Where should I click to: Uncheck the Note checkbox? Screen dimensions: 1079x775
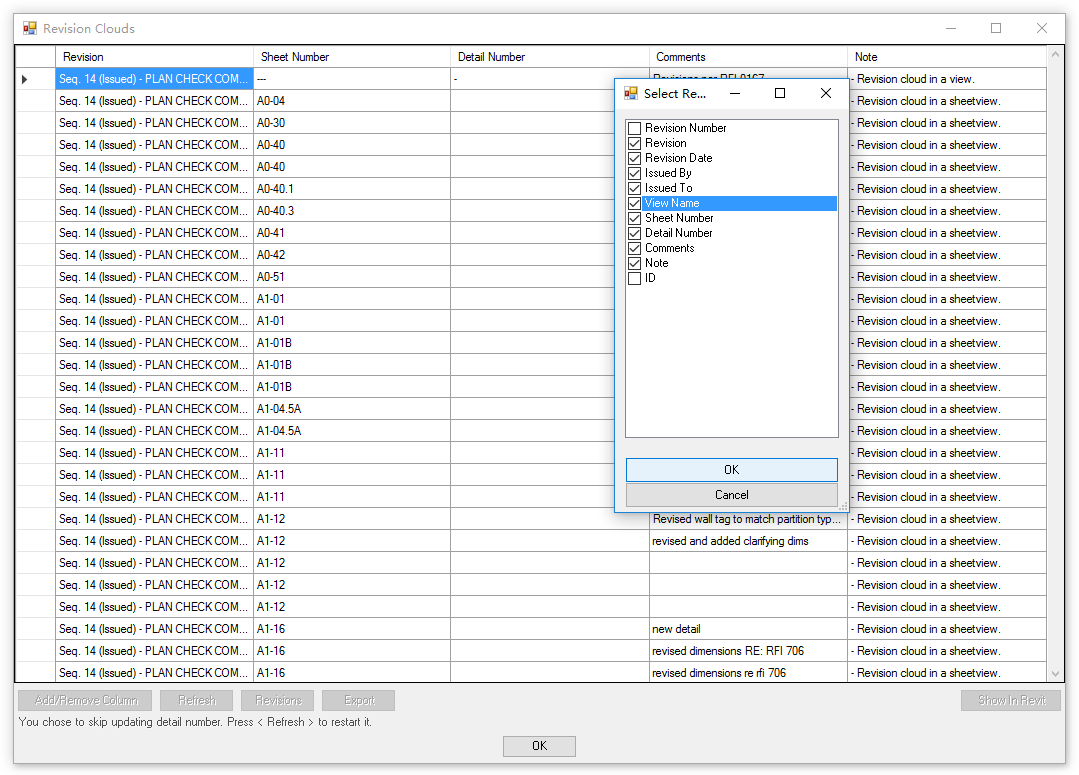click(x=634, y=263)
